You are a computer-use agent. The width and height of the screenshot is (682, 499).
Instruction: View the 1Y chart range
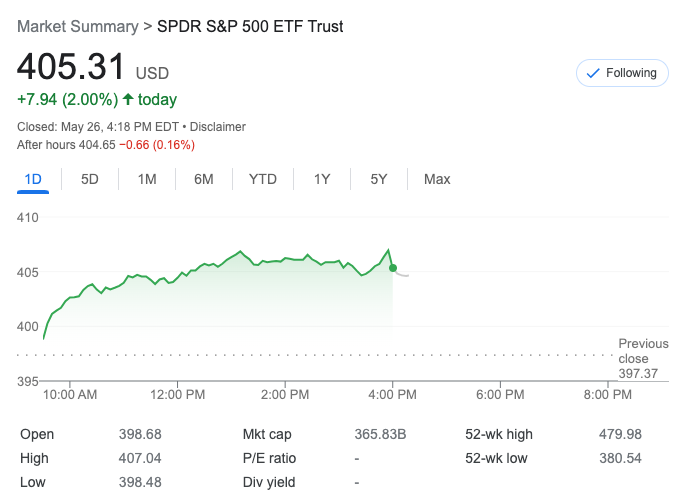click(x=322, y=179)
